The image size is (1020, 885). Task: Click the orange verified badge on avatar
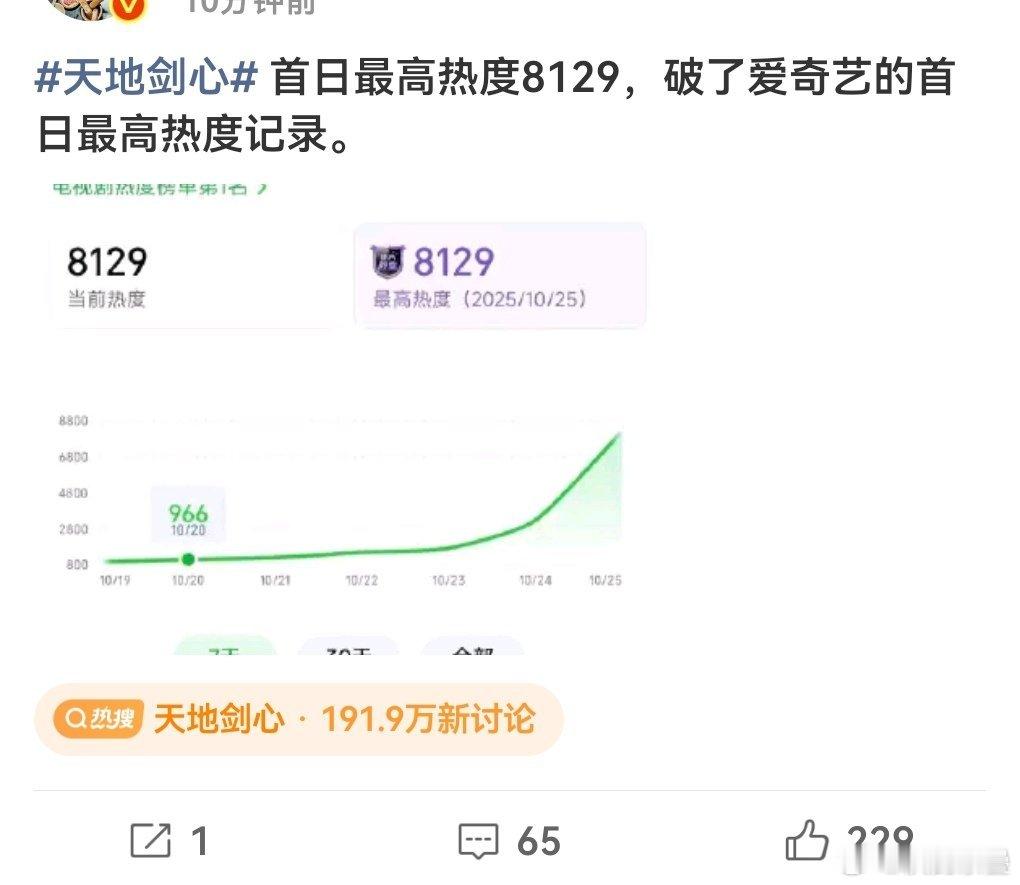click(128, 8)
